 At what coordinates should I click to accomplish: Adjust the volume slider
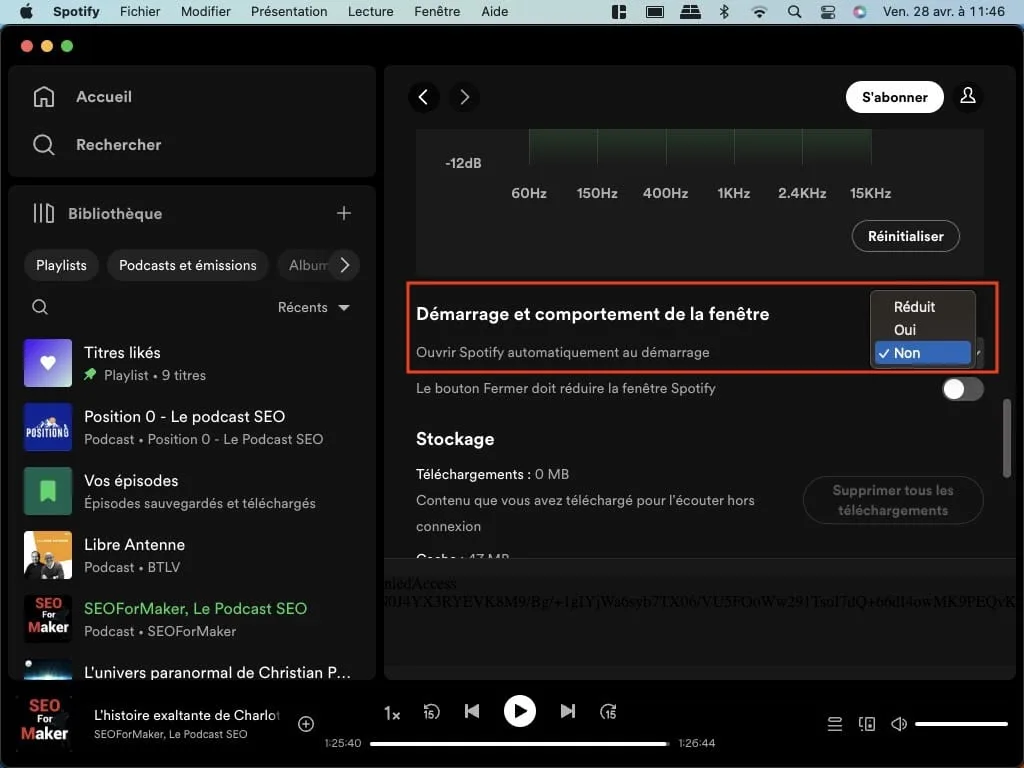coord(961,723)
